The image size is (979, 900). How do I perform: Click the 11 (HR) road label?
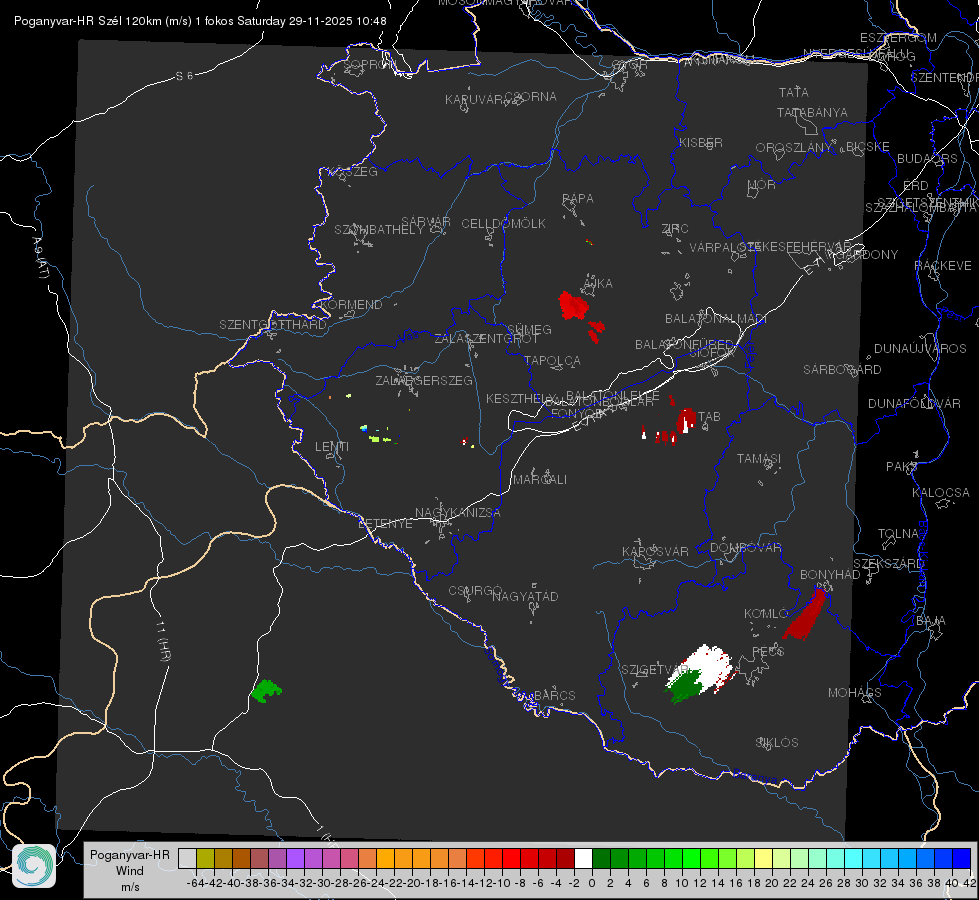pyautogui.click(x=163, y=641)
